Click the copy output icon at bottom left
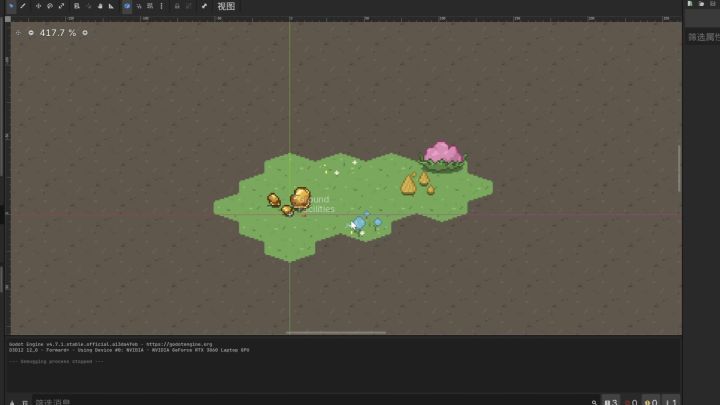 [25, 402]
